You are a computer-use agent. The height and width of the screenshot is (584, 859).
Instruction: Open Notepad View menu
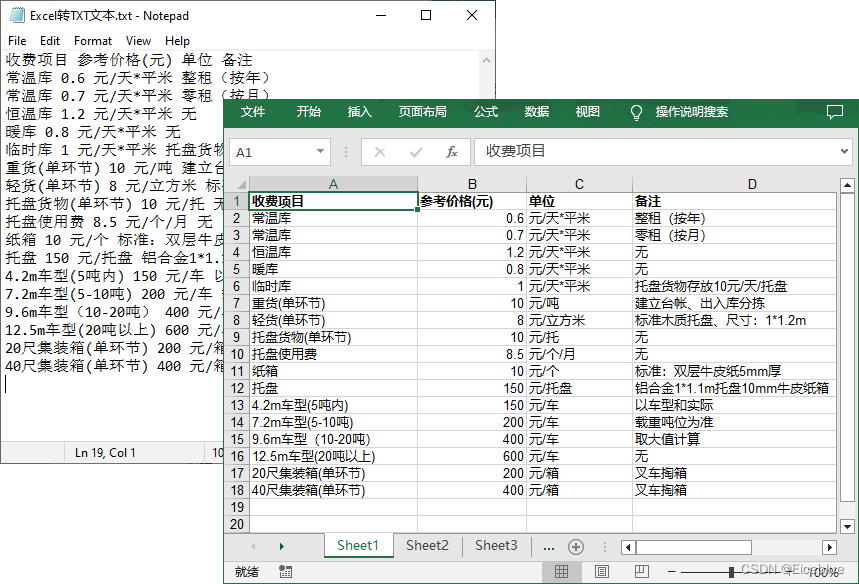(138, 41)
